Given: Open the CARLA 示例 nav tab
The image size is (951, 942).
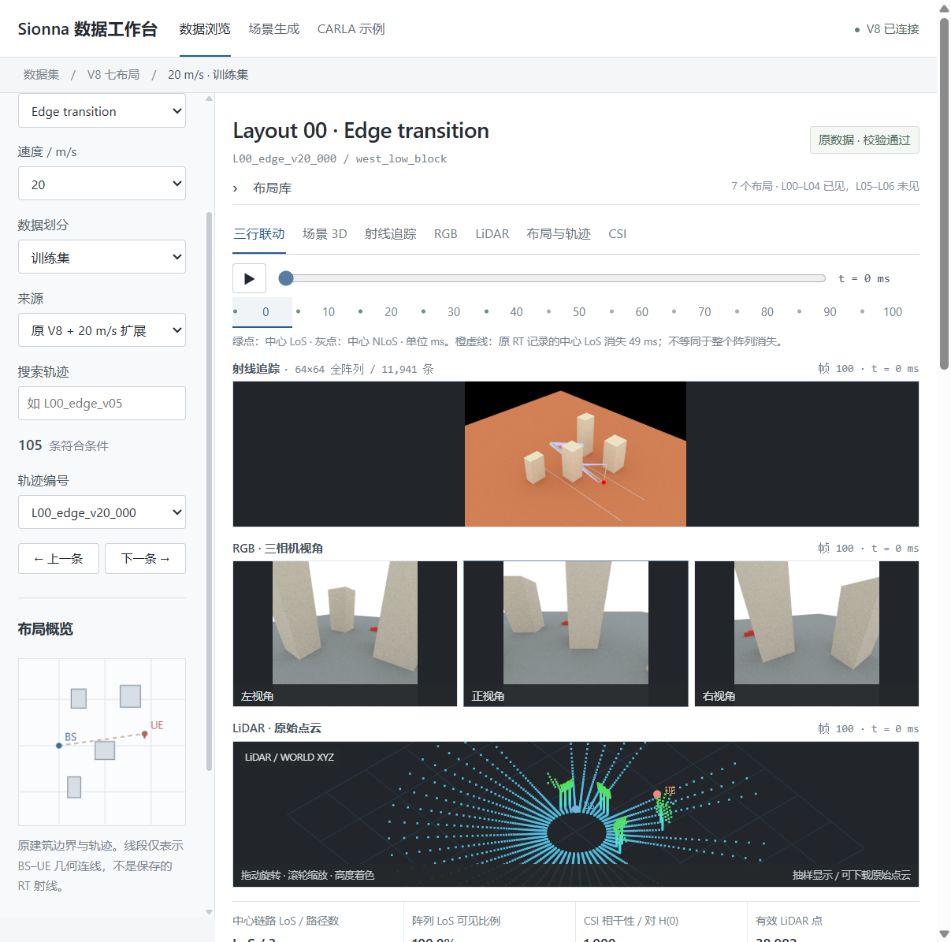Looking at the screenshot, I should (351, 29).
